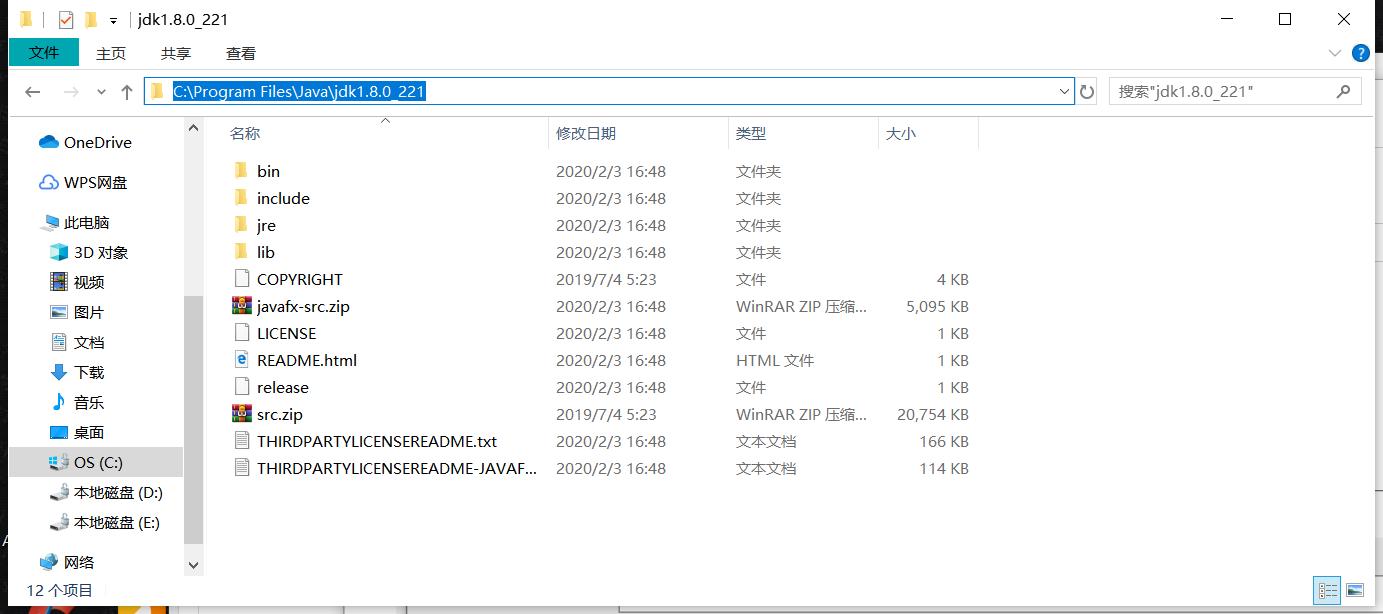Open the bin folder icon
Image resolution: width=1383 pixels, height=614 pixels.
tap(240, 171)
